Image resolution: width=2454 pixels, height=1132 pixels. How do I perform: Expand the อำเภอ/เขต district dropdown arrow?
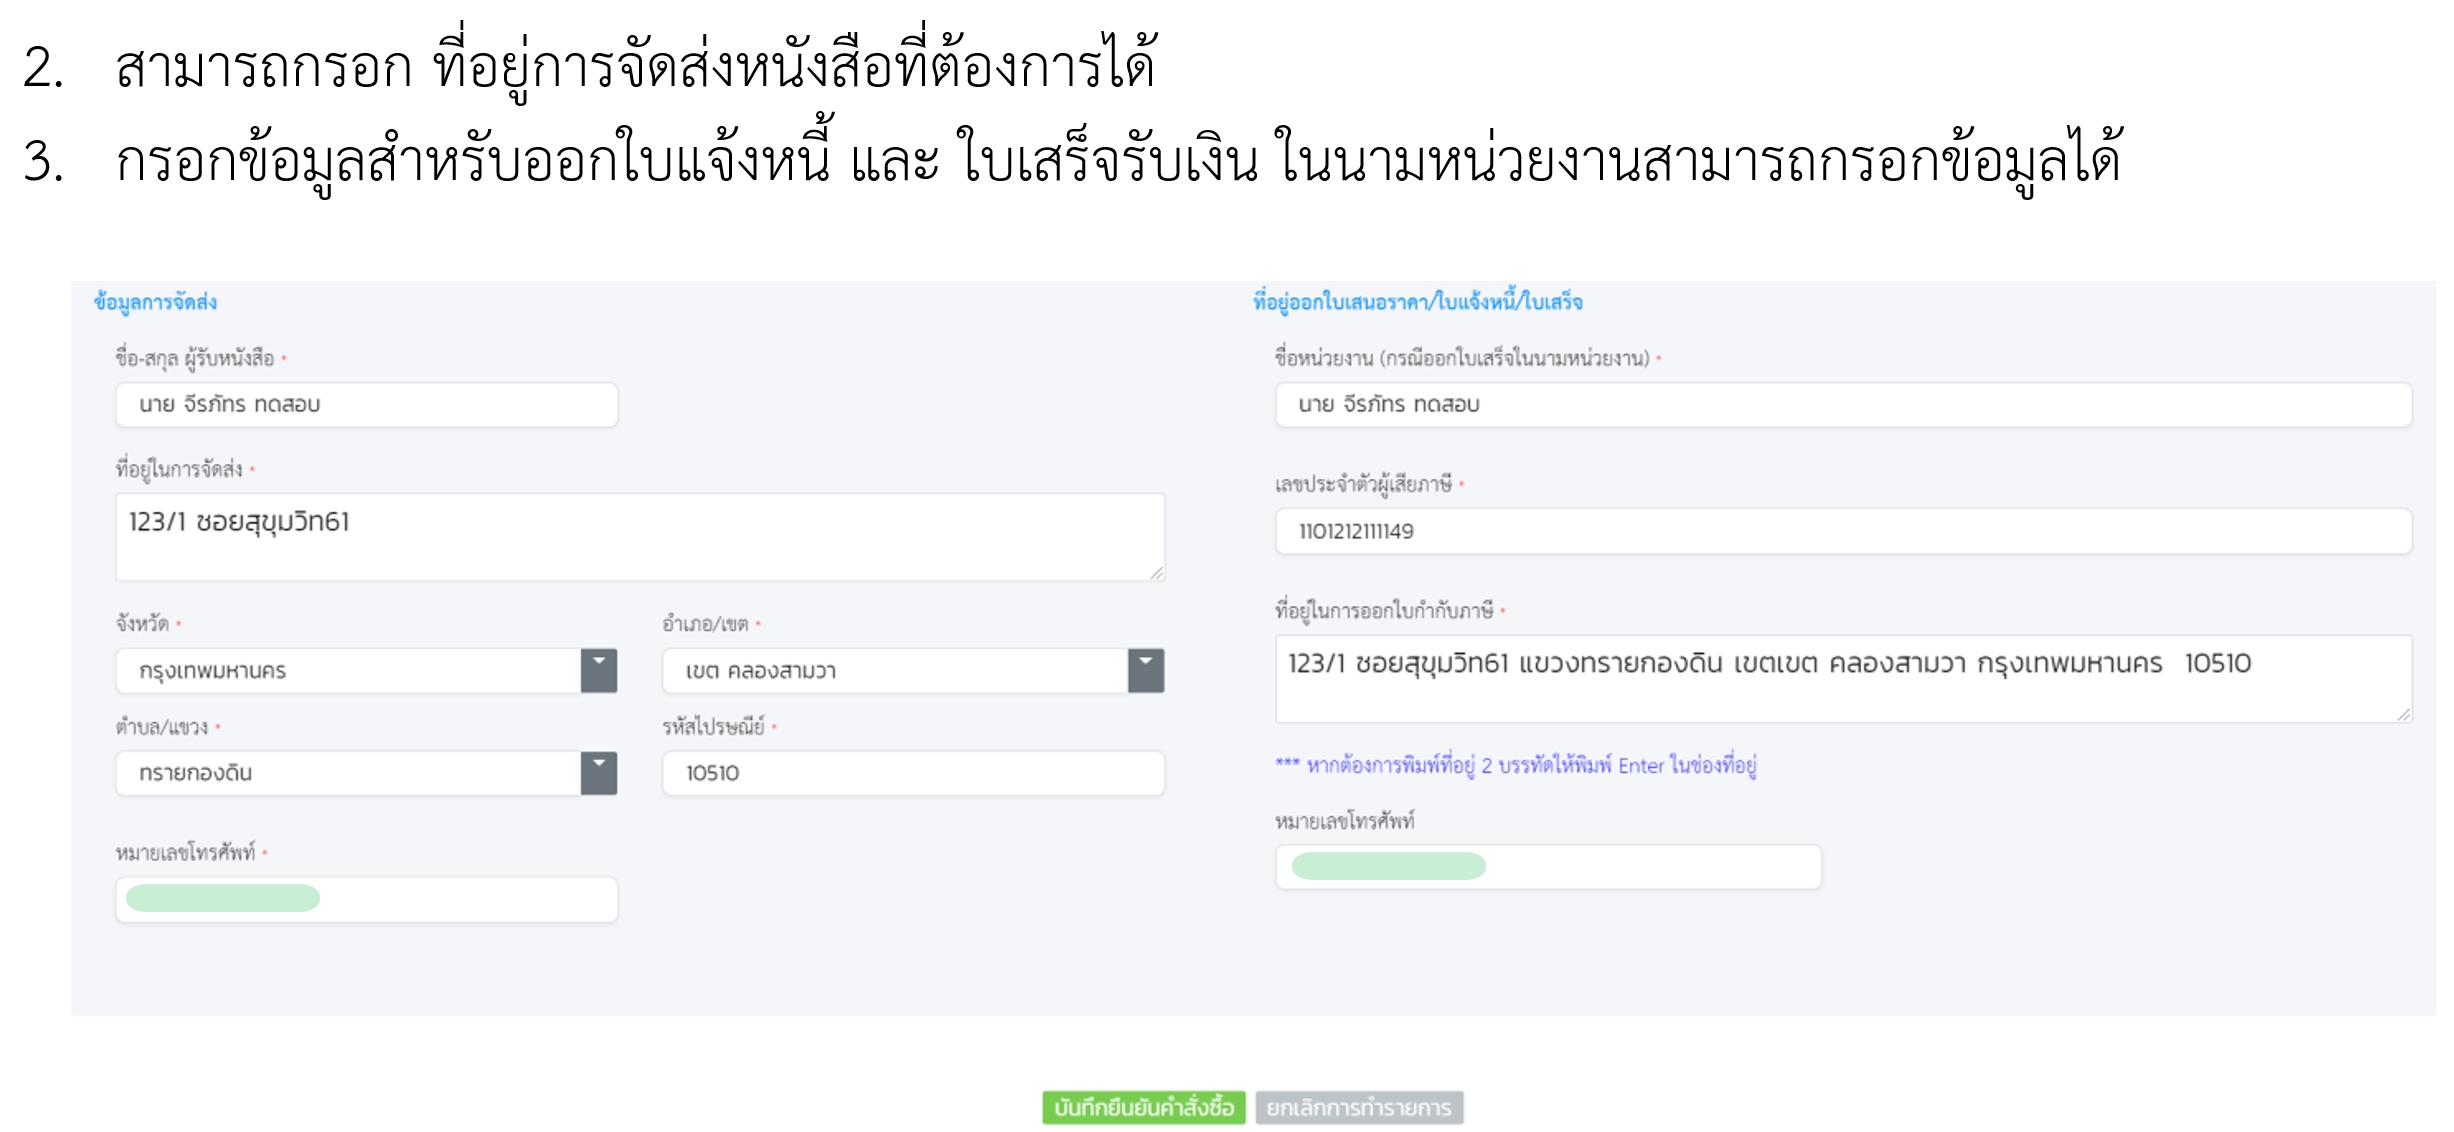point(1145,670)
